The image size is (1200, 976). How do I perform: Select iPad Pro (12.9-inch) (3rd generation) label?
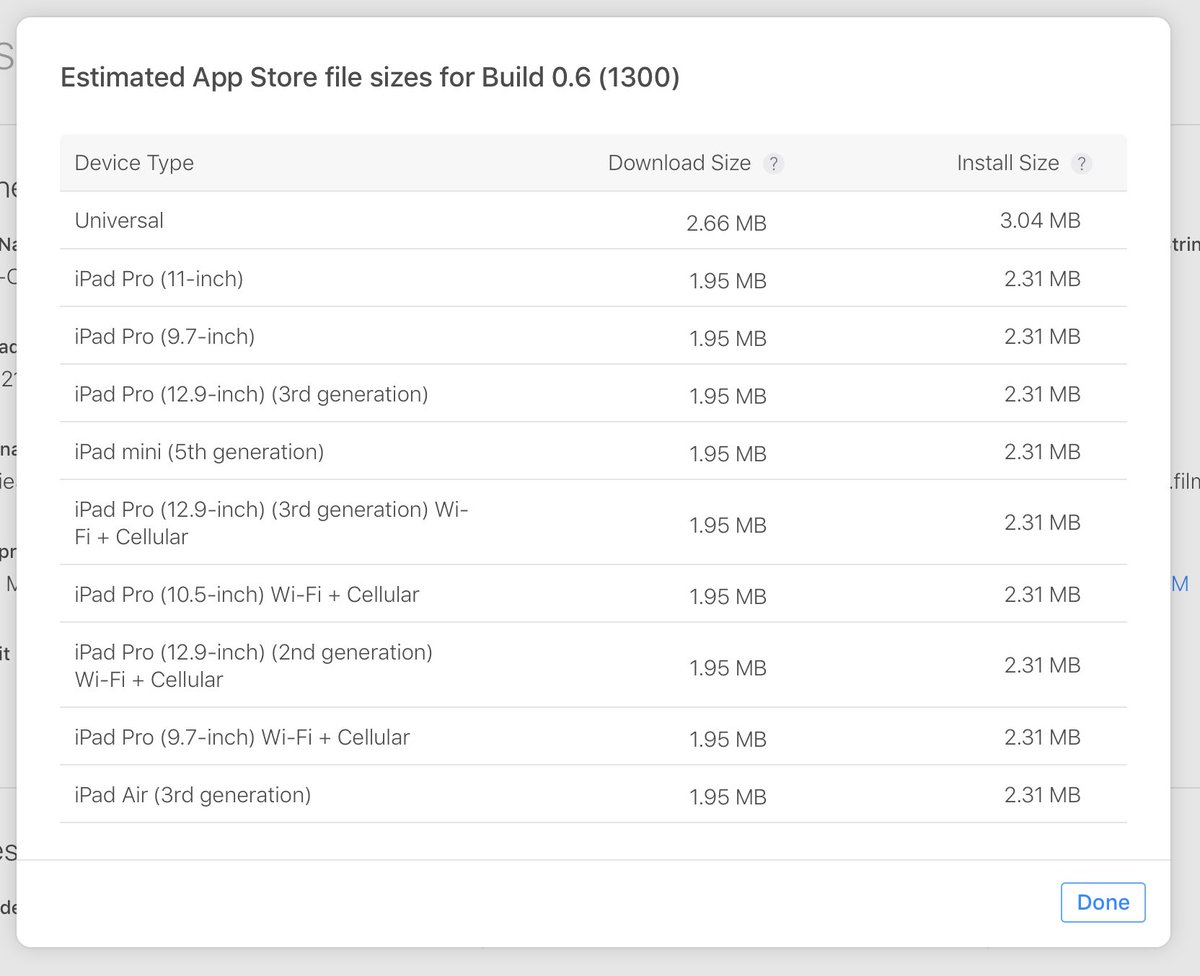point(251,394)
